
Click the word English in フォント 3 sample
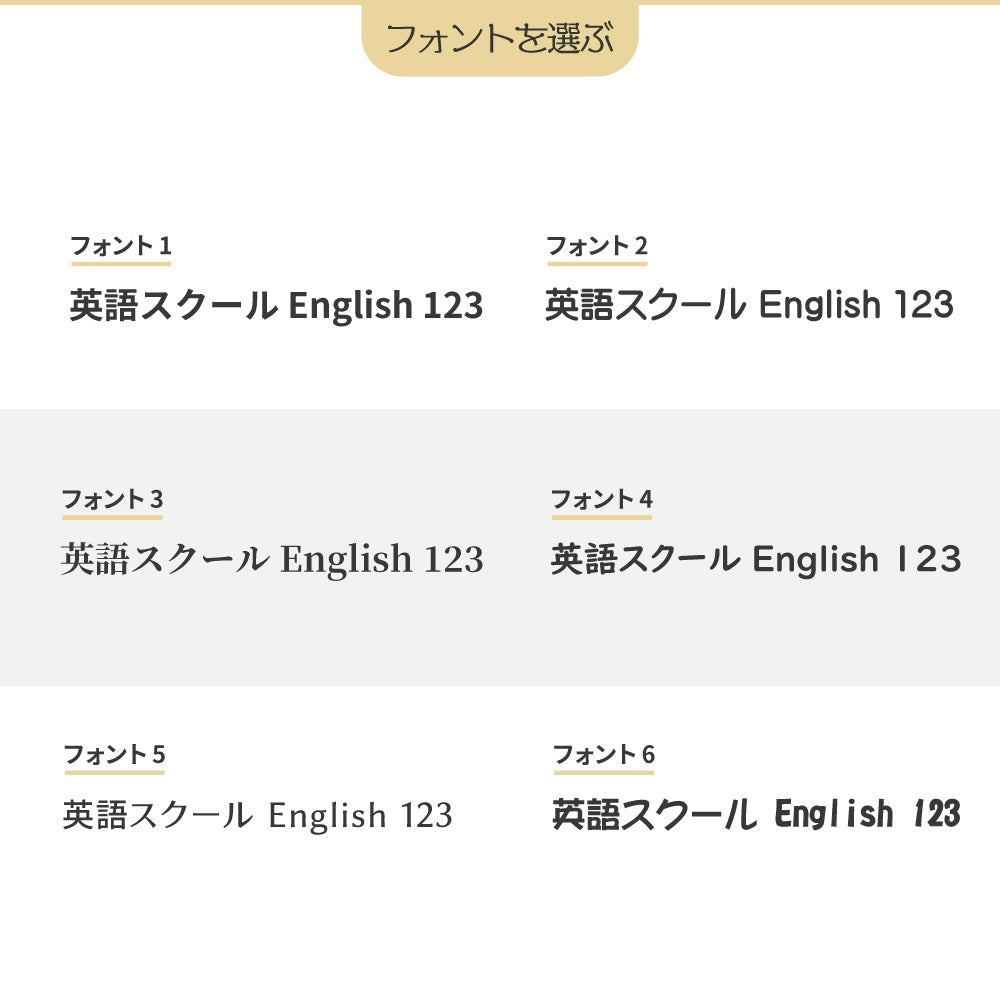click(346, 560)
